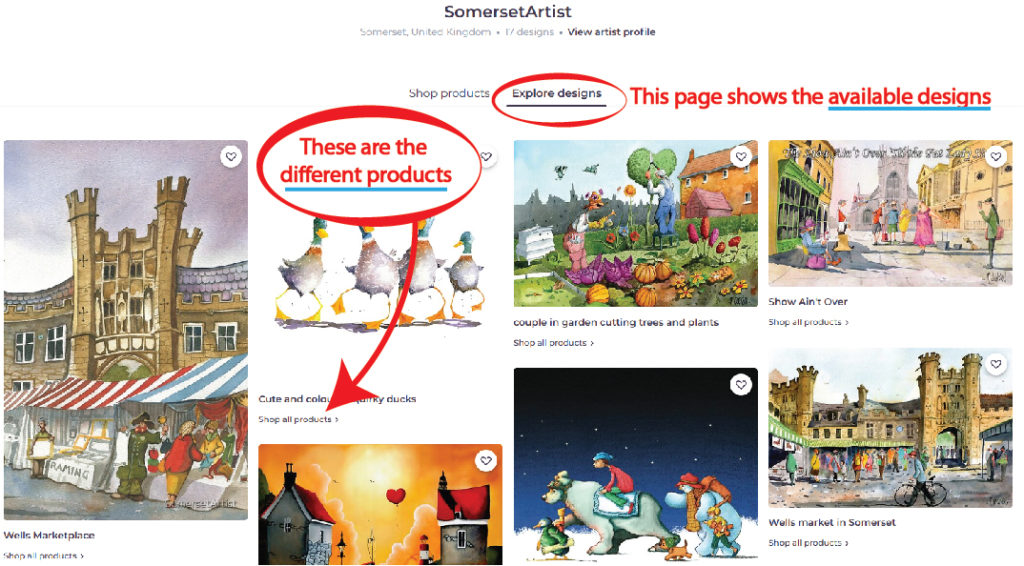Open Shop all products under Wells Marketplace

(x=44, y=556)
